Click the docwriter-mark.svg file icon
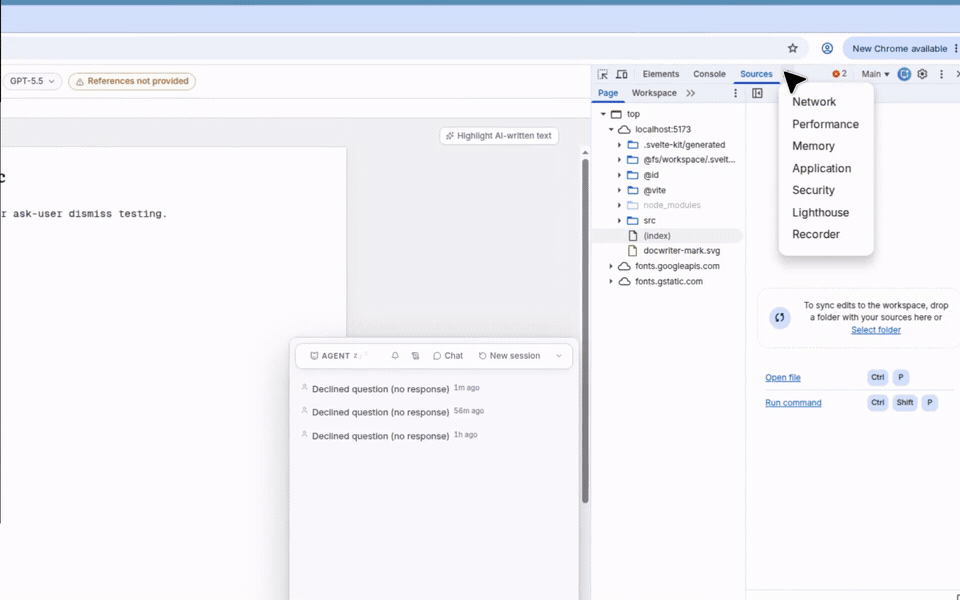Image resolution: width=960 pixels, height=600 pixels. [x=633, y=250]
